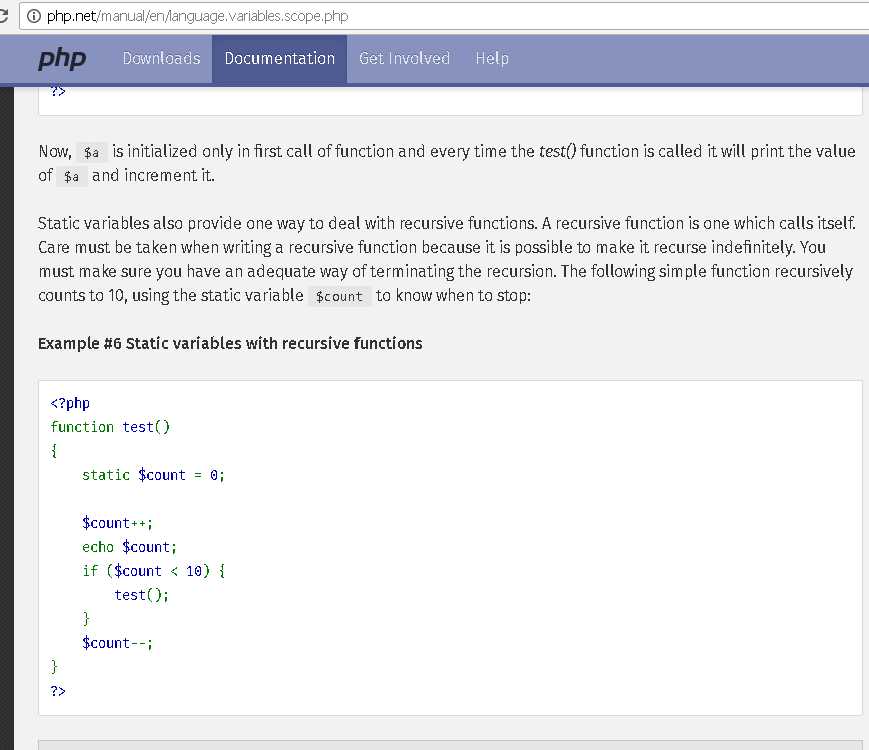The height and width of the screenshot is (750, 869).
Task: Click the browser reload icon
Action: coord(8,16)
